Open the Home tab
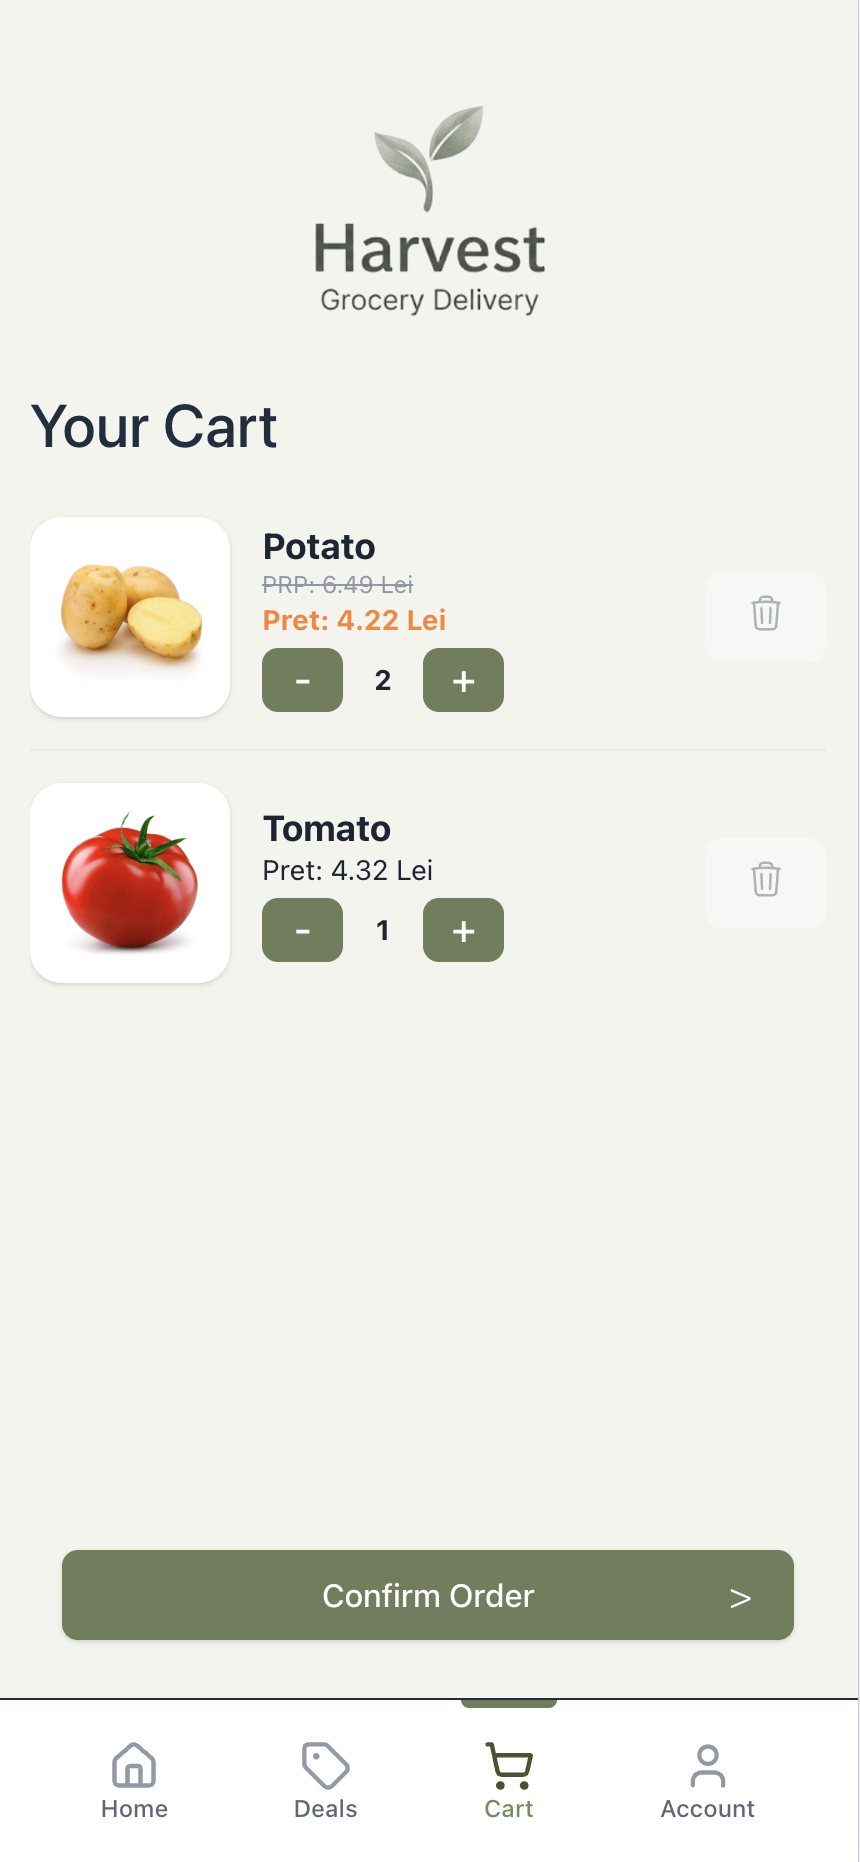The height and width of the screenshot is (1862, 860). tap(134, 1780)
